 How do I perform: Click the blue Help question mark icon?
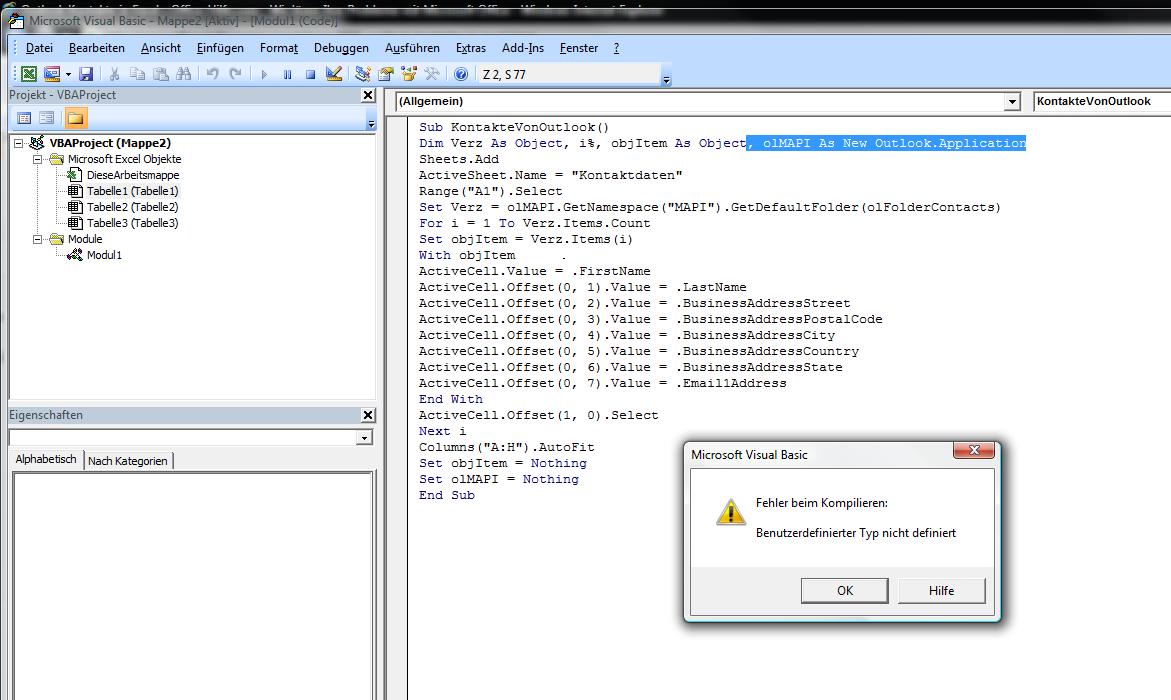[460, 74]
